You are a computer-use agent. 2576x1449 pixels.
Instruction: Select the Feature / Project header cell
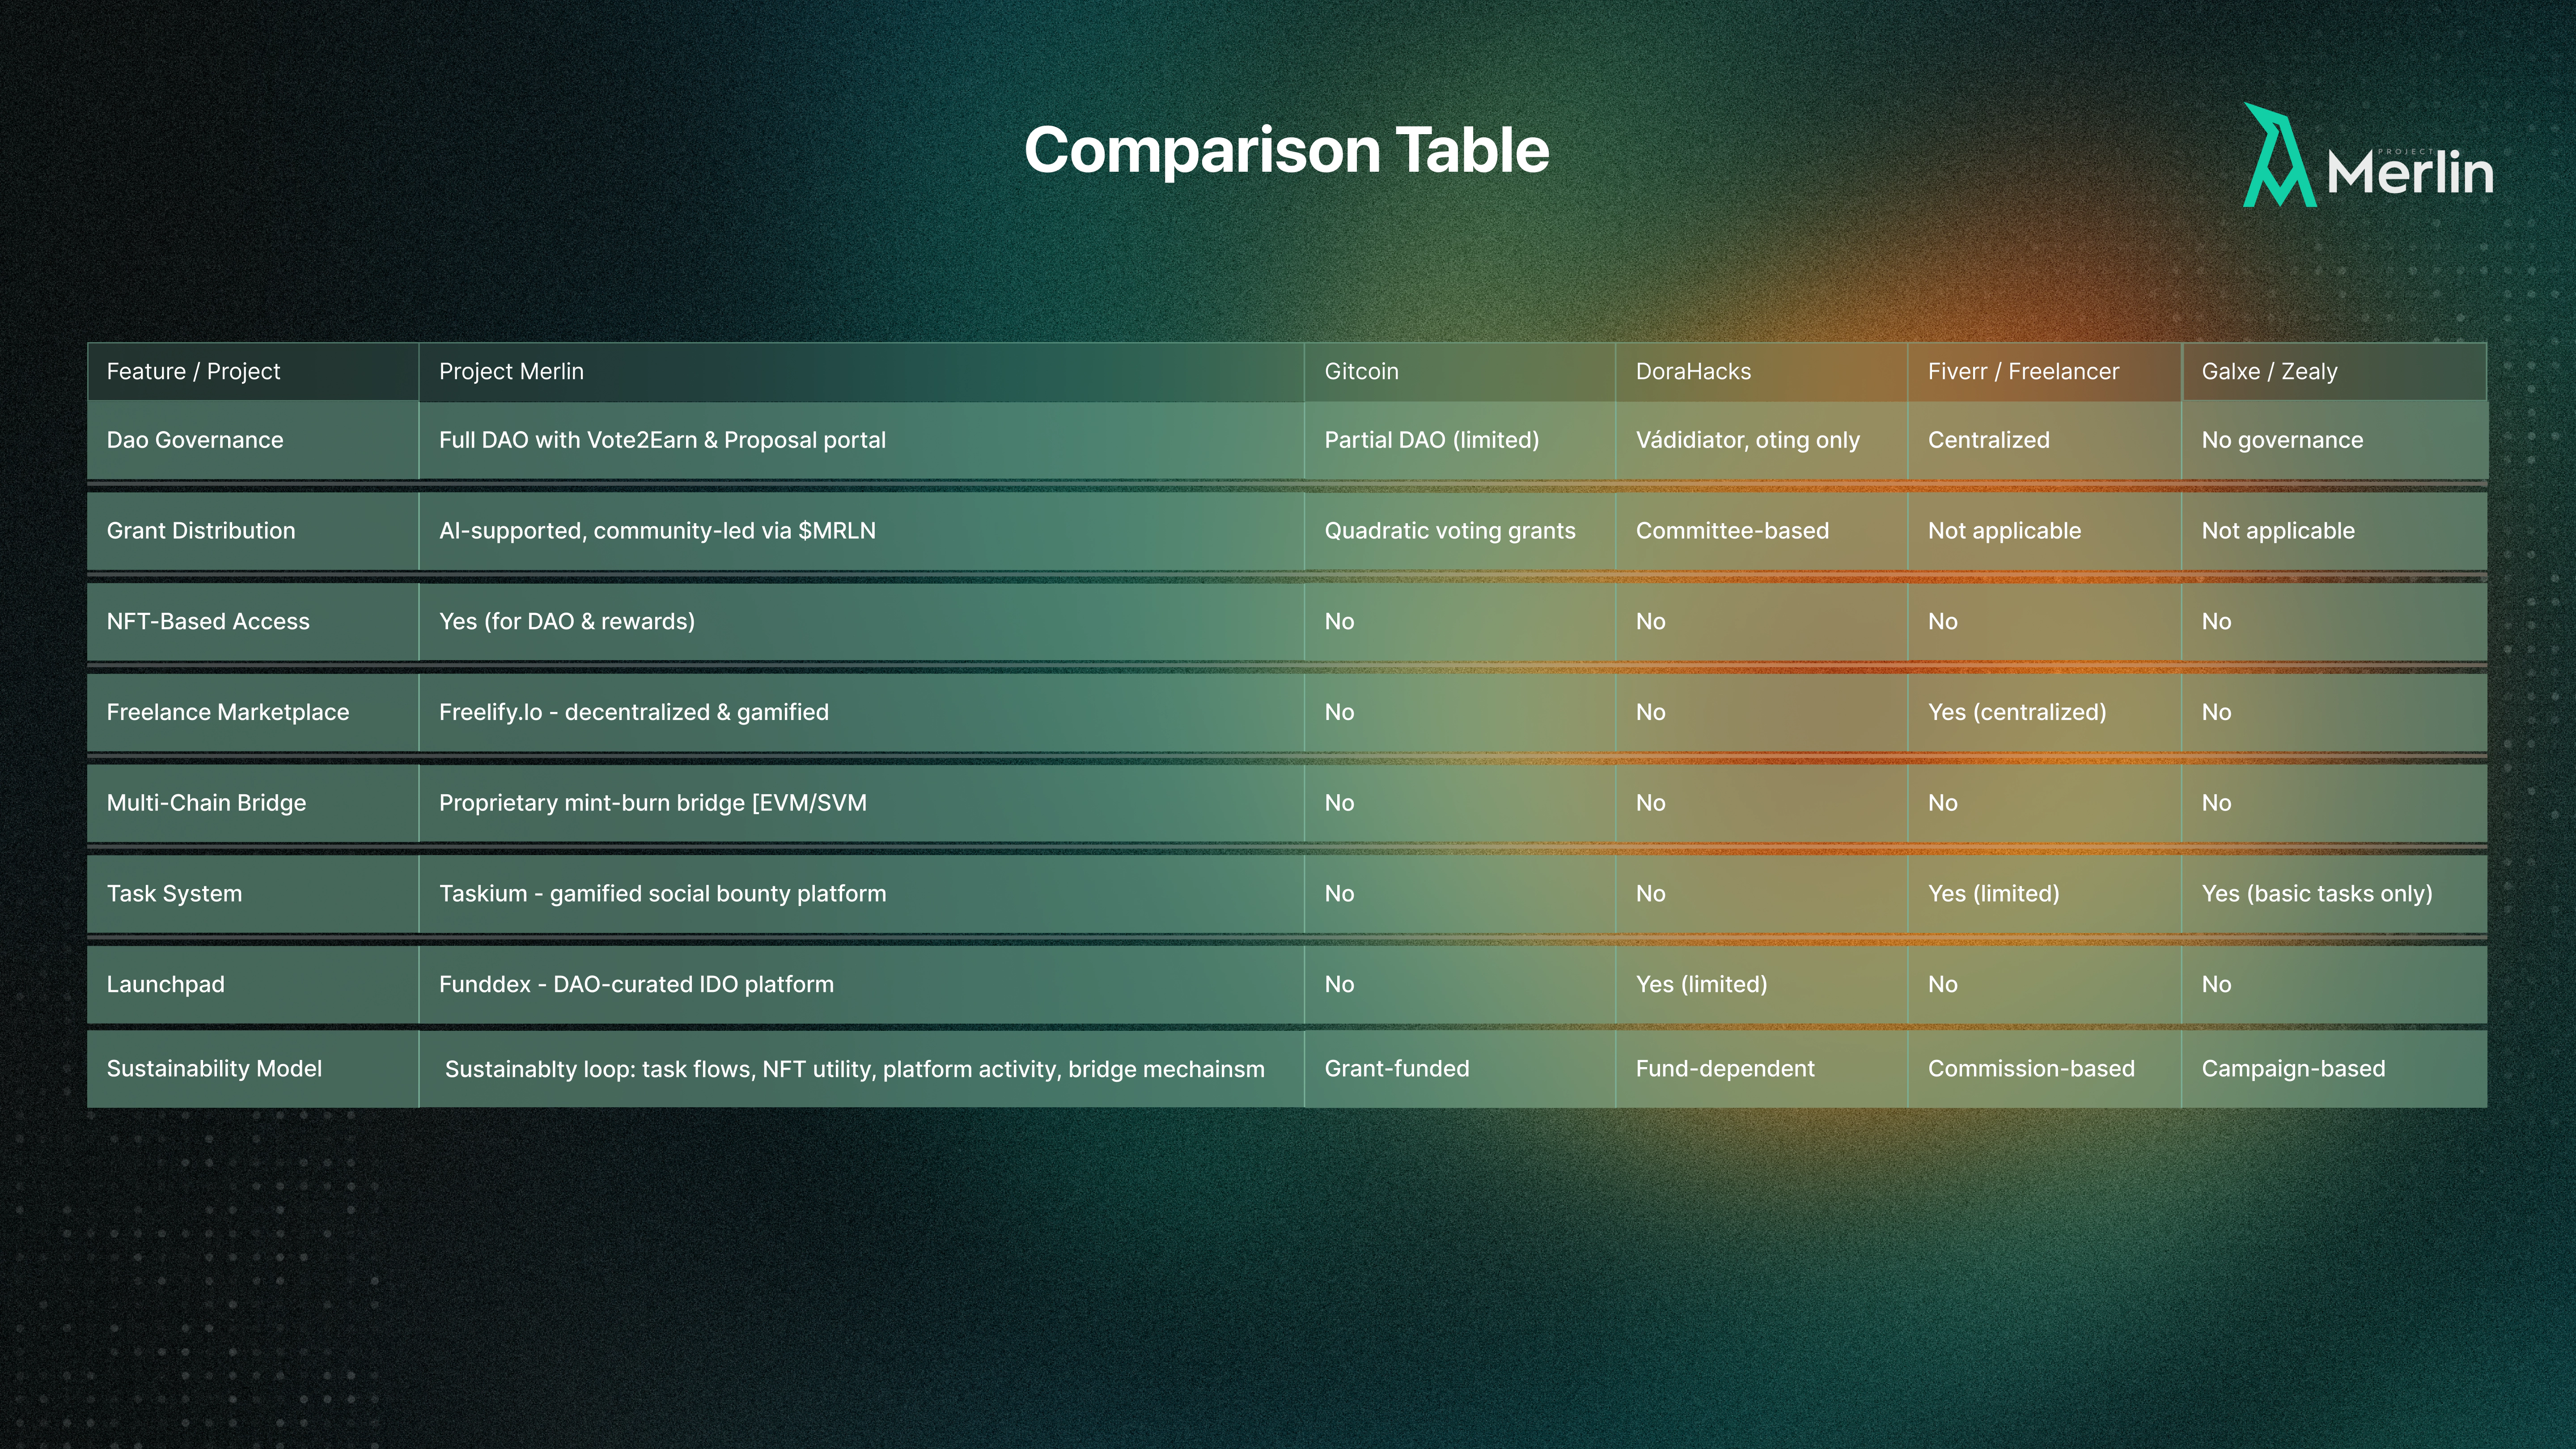tap(193, 372)
